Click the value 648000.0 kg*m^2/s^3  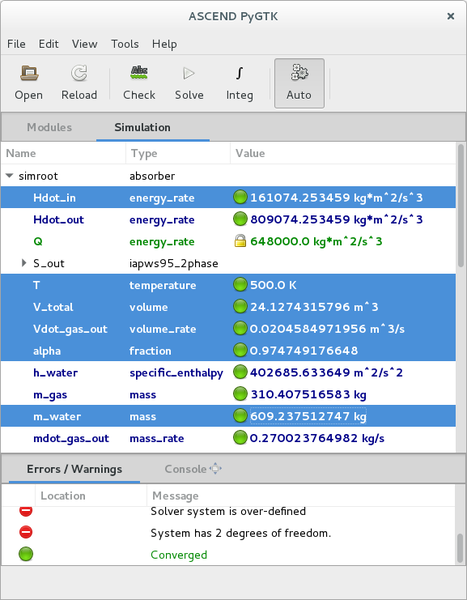pos(316,241)
